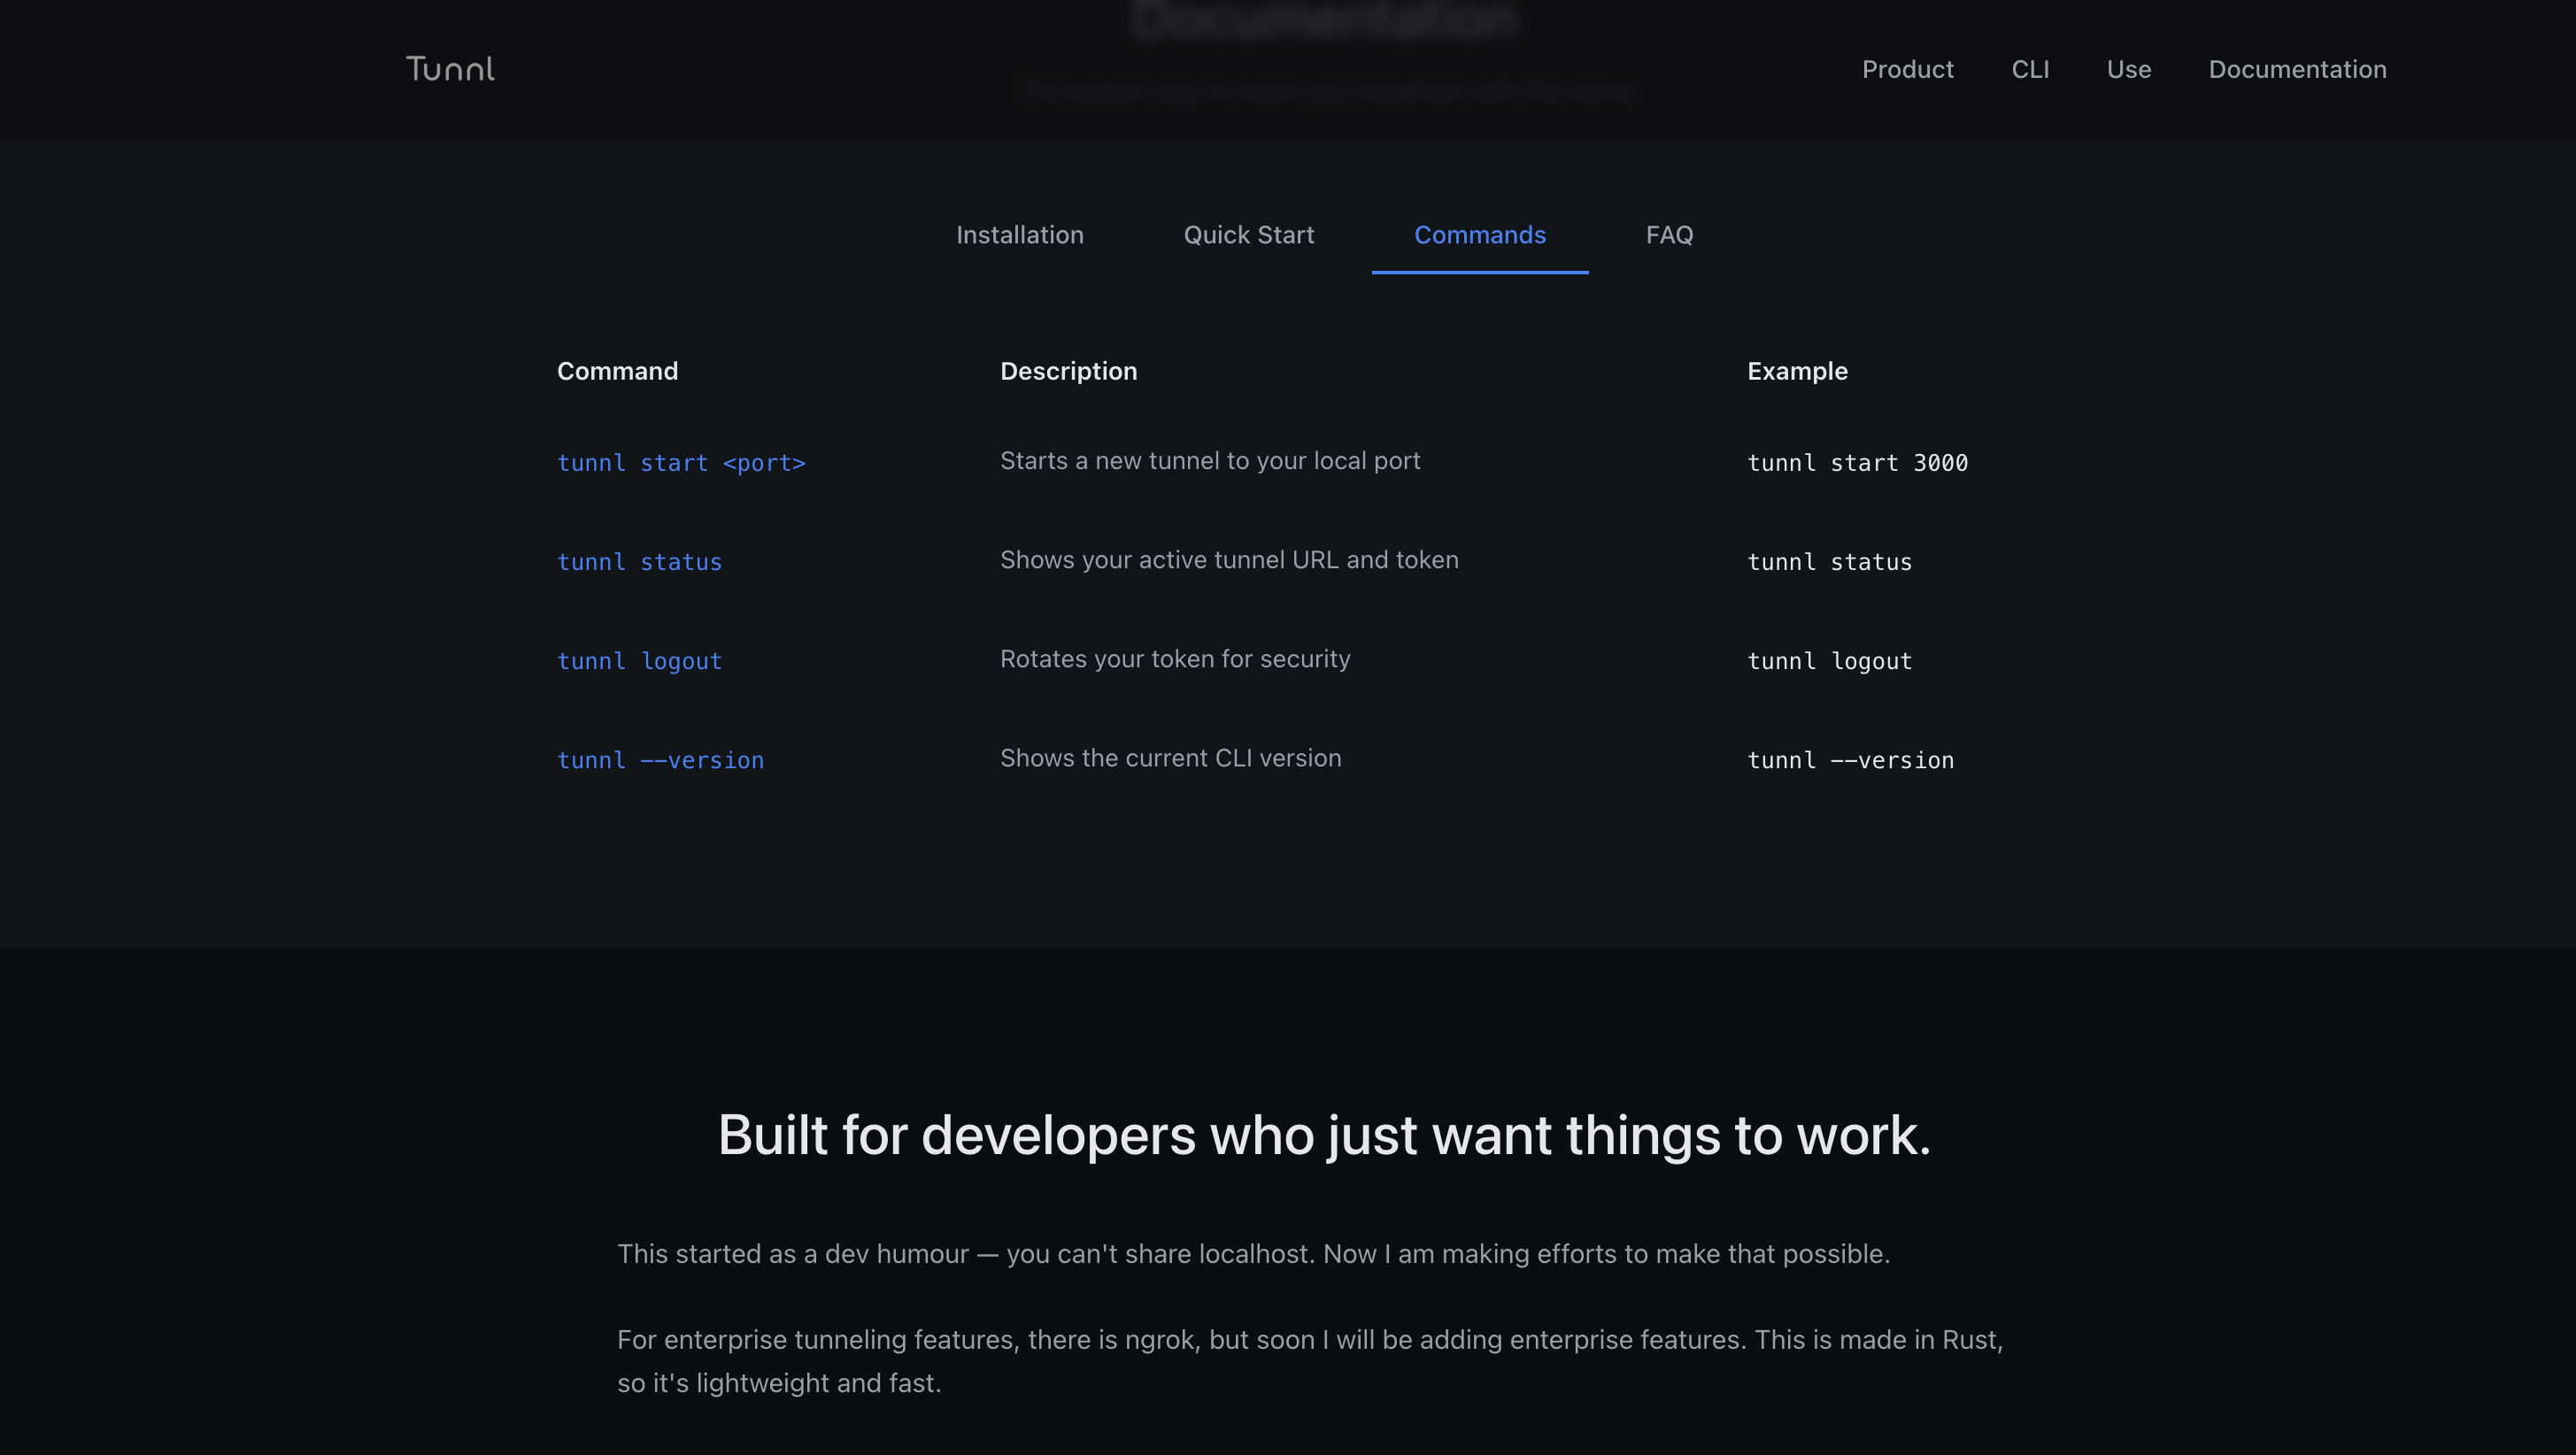The height and width of the screenshot is (1455, 2576).
Task: Select the tunnl logout command
Action: (x=639, y=660)
